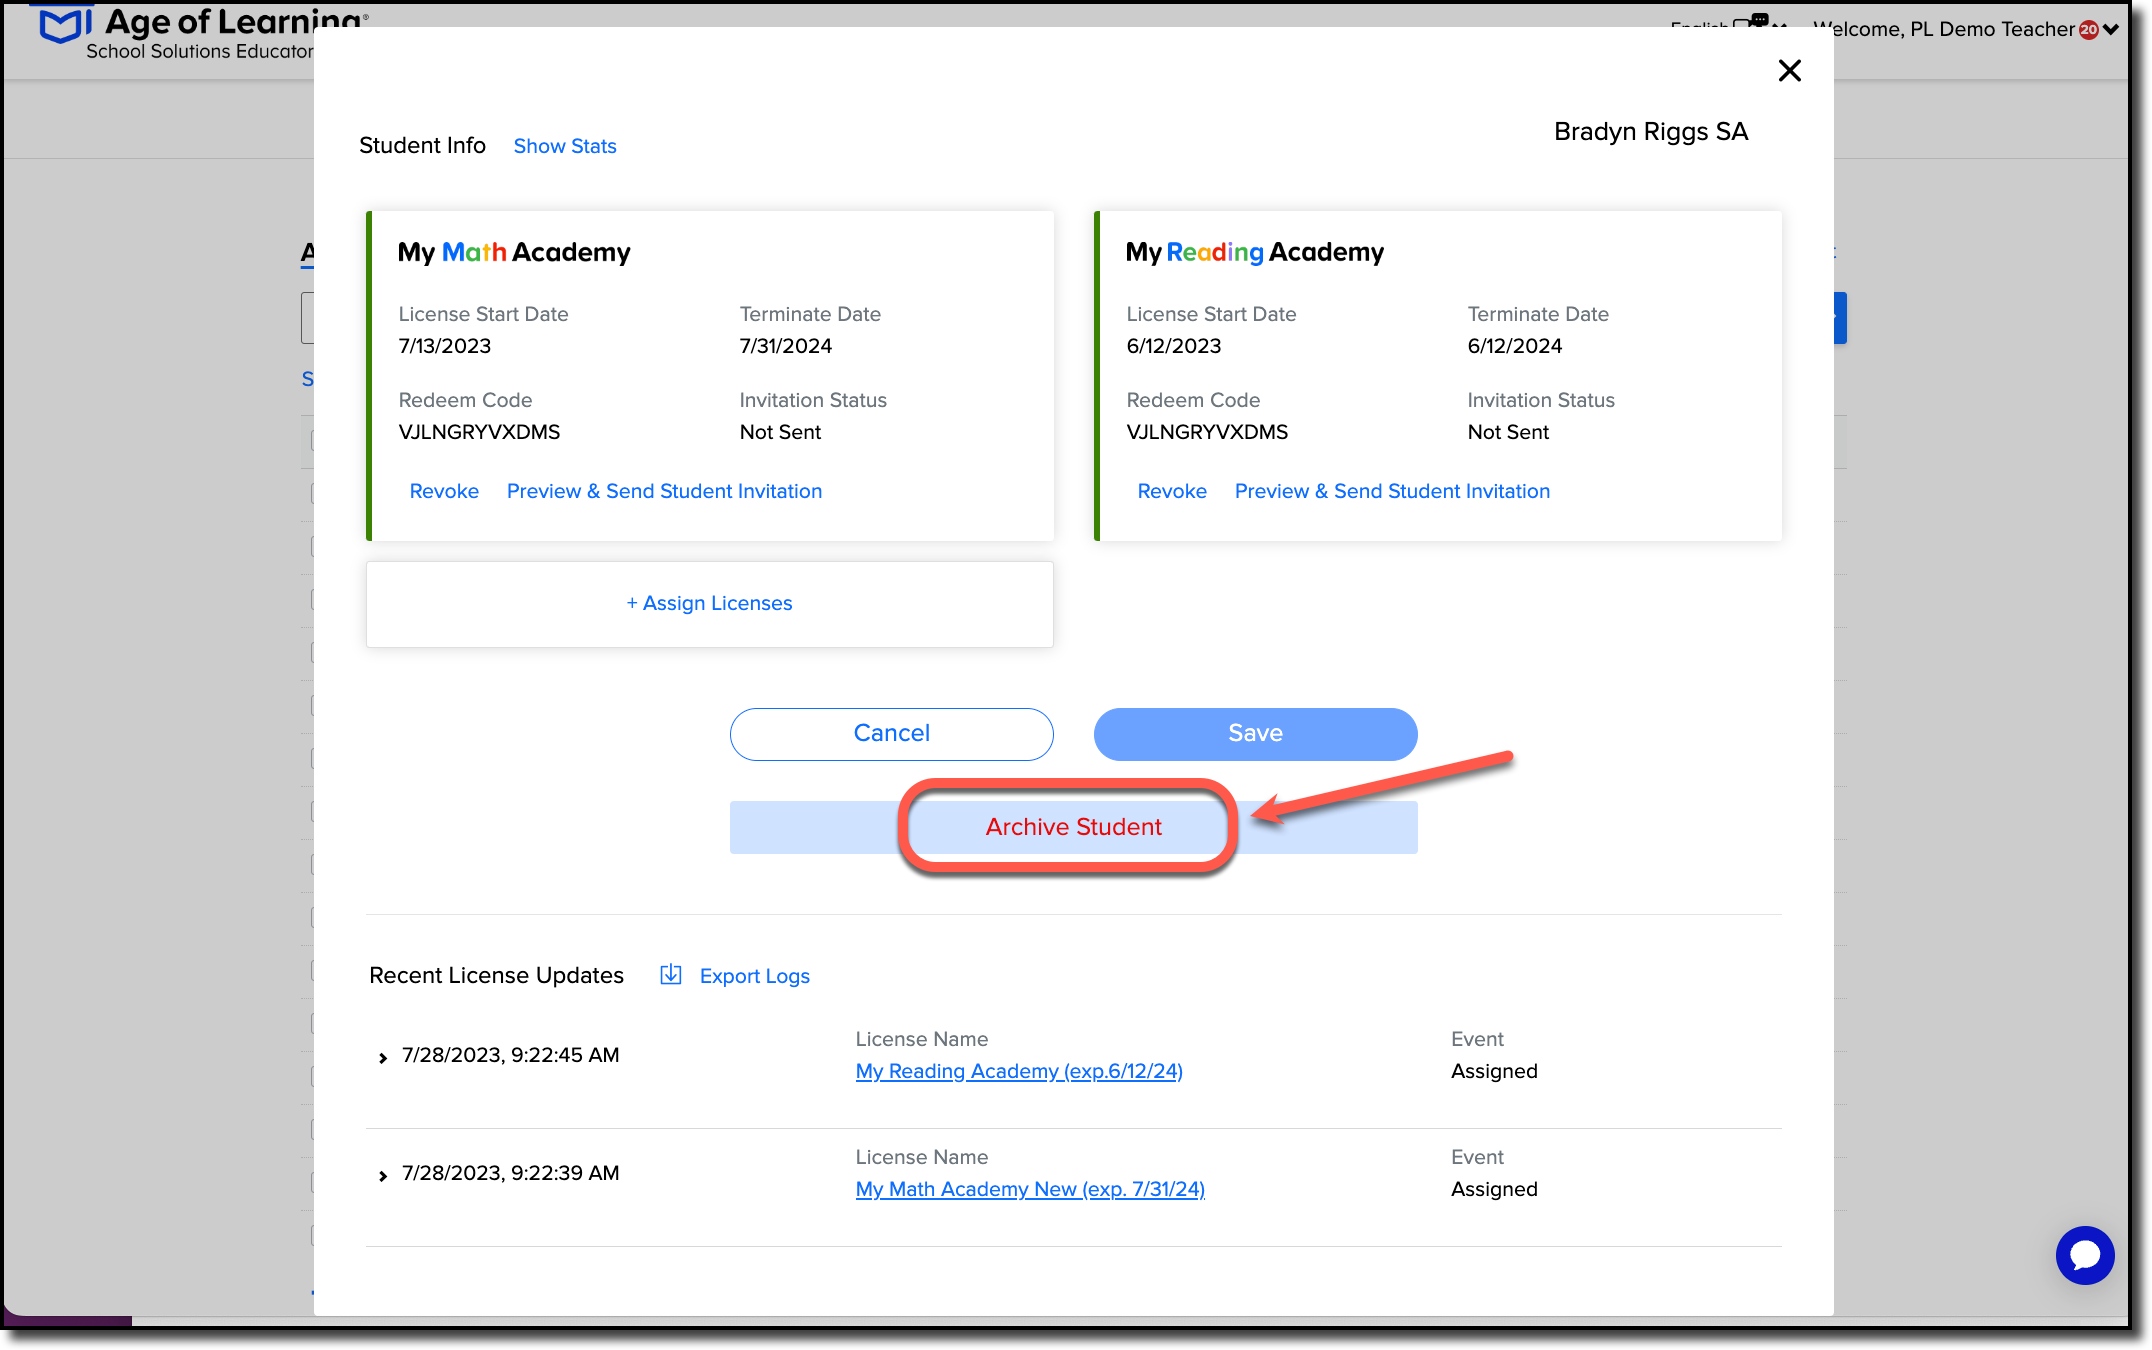Screen dimensions: 2152x1350
Task: Open the My Math Academy New license link
Action: click(x=1029, y=1189)
